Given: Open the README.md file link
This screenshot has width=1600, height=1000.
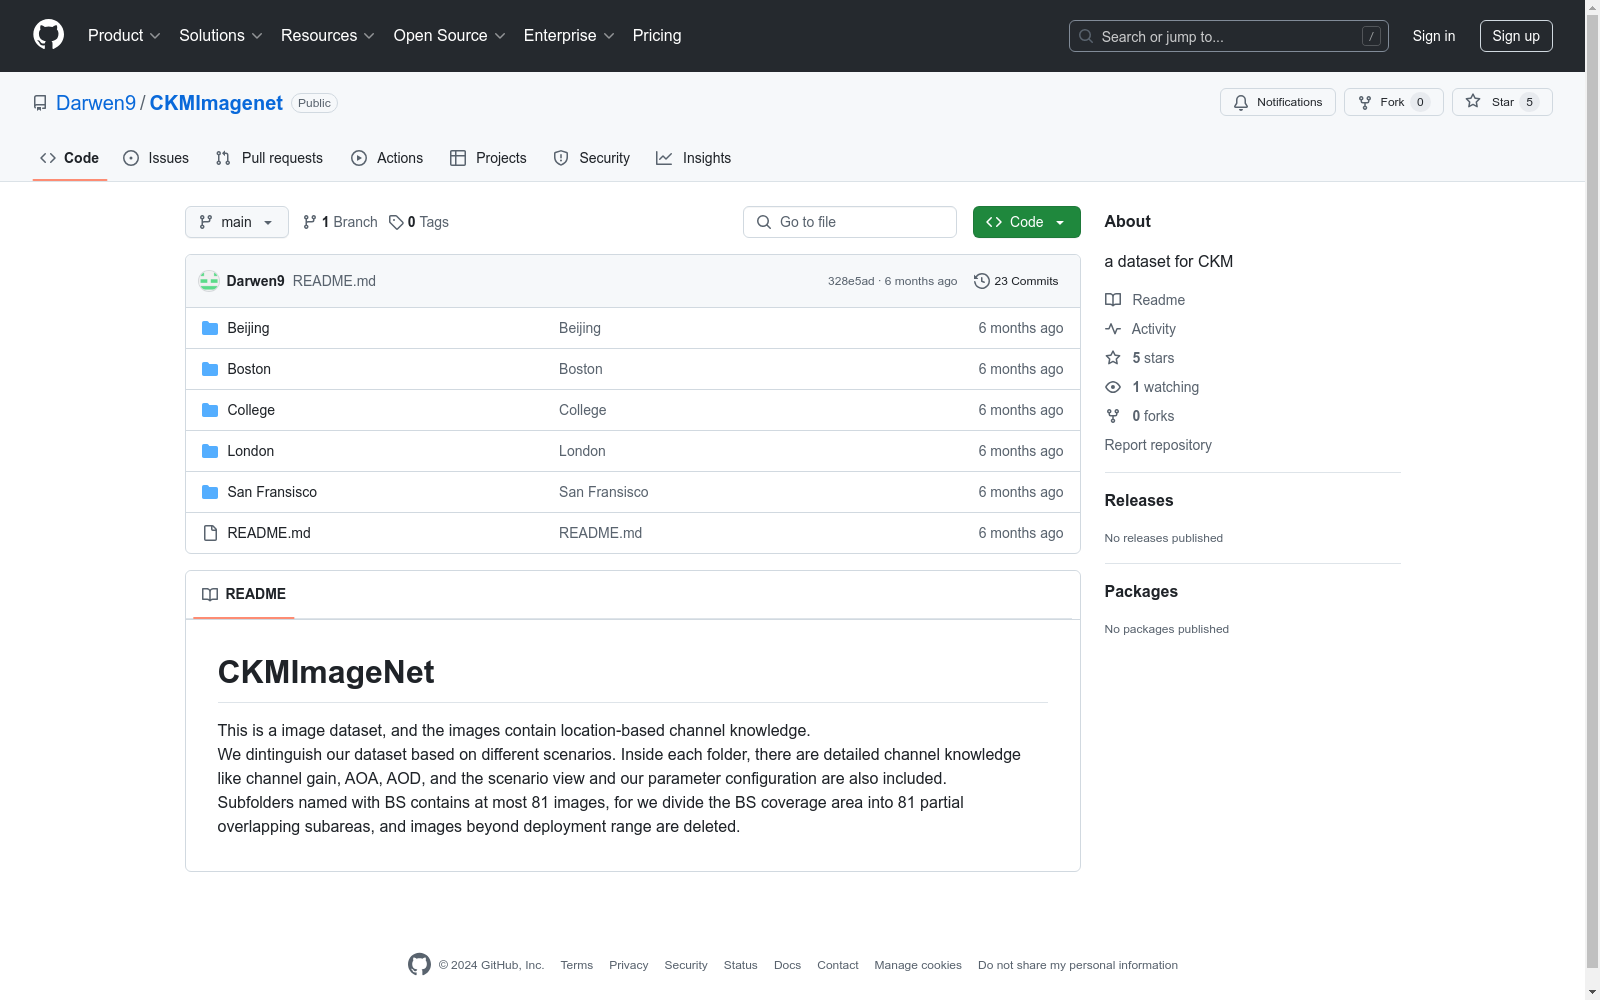Looking at the screenshot, I should [x=269, y=533].
